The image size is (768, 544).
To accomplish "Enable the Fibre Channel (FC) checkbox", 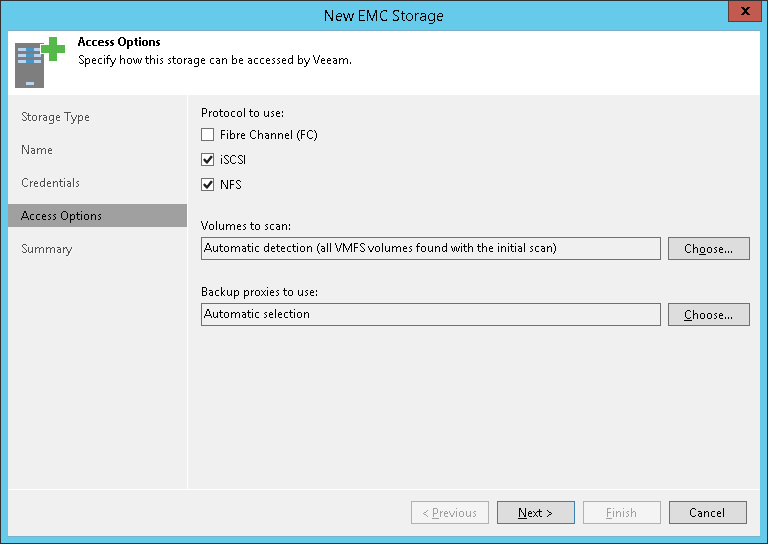I will click(x=208, y=135).
